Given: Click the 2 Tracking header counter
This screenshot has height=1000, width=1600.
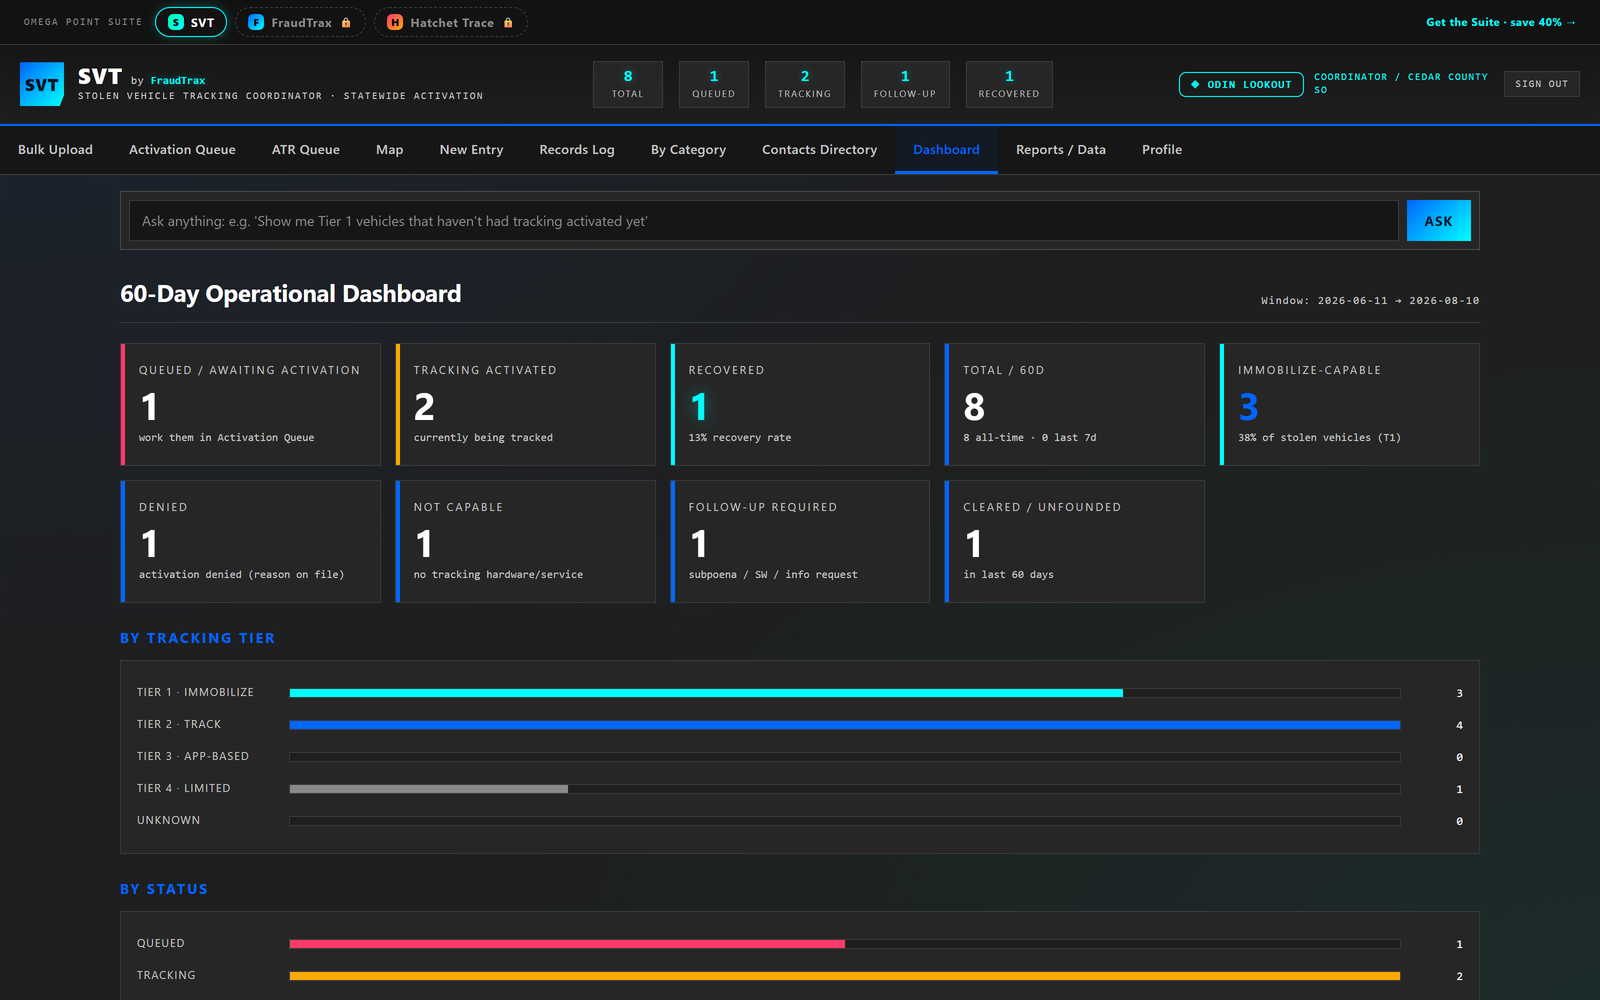Looking at the screenshot, I should click(x=805, y=84).
